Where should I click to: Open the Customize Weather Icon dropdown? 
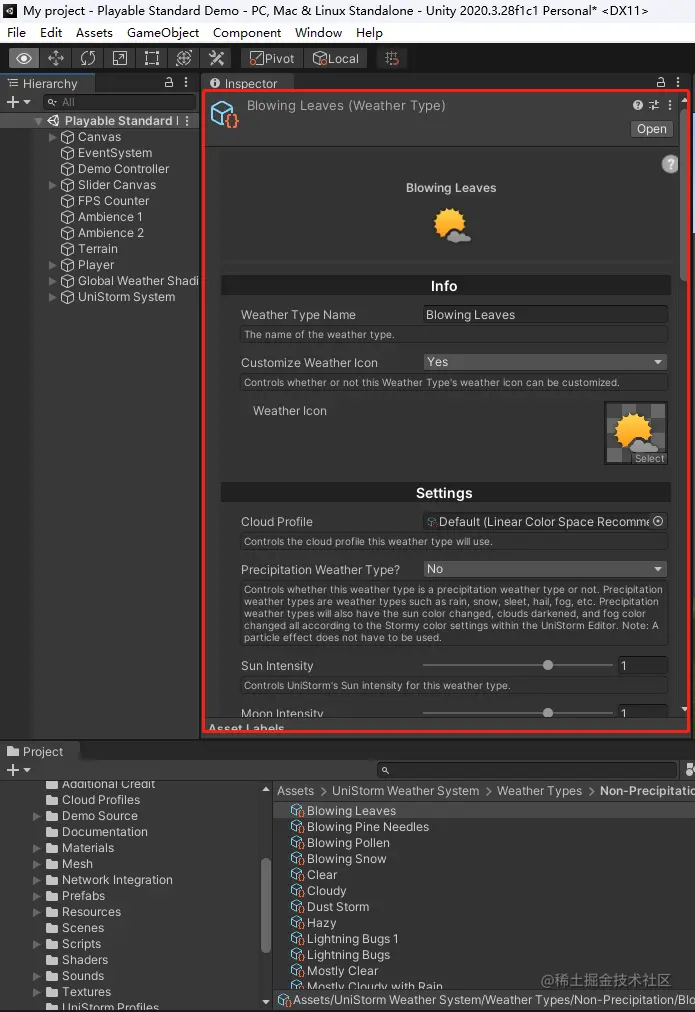[545, 362]
